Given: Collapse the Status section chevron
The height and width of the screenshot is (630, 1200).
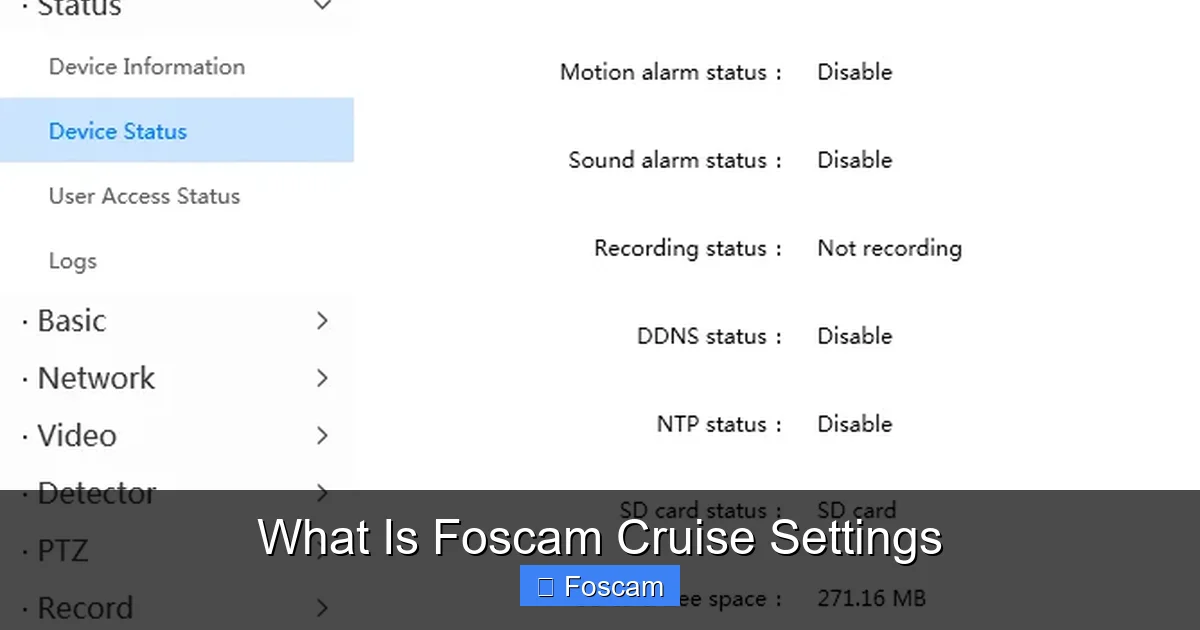Looking at the screenshot, I should point(322,8).
